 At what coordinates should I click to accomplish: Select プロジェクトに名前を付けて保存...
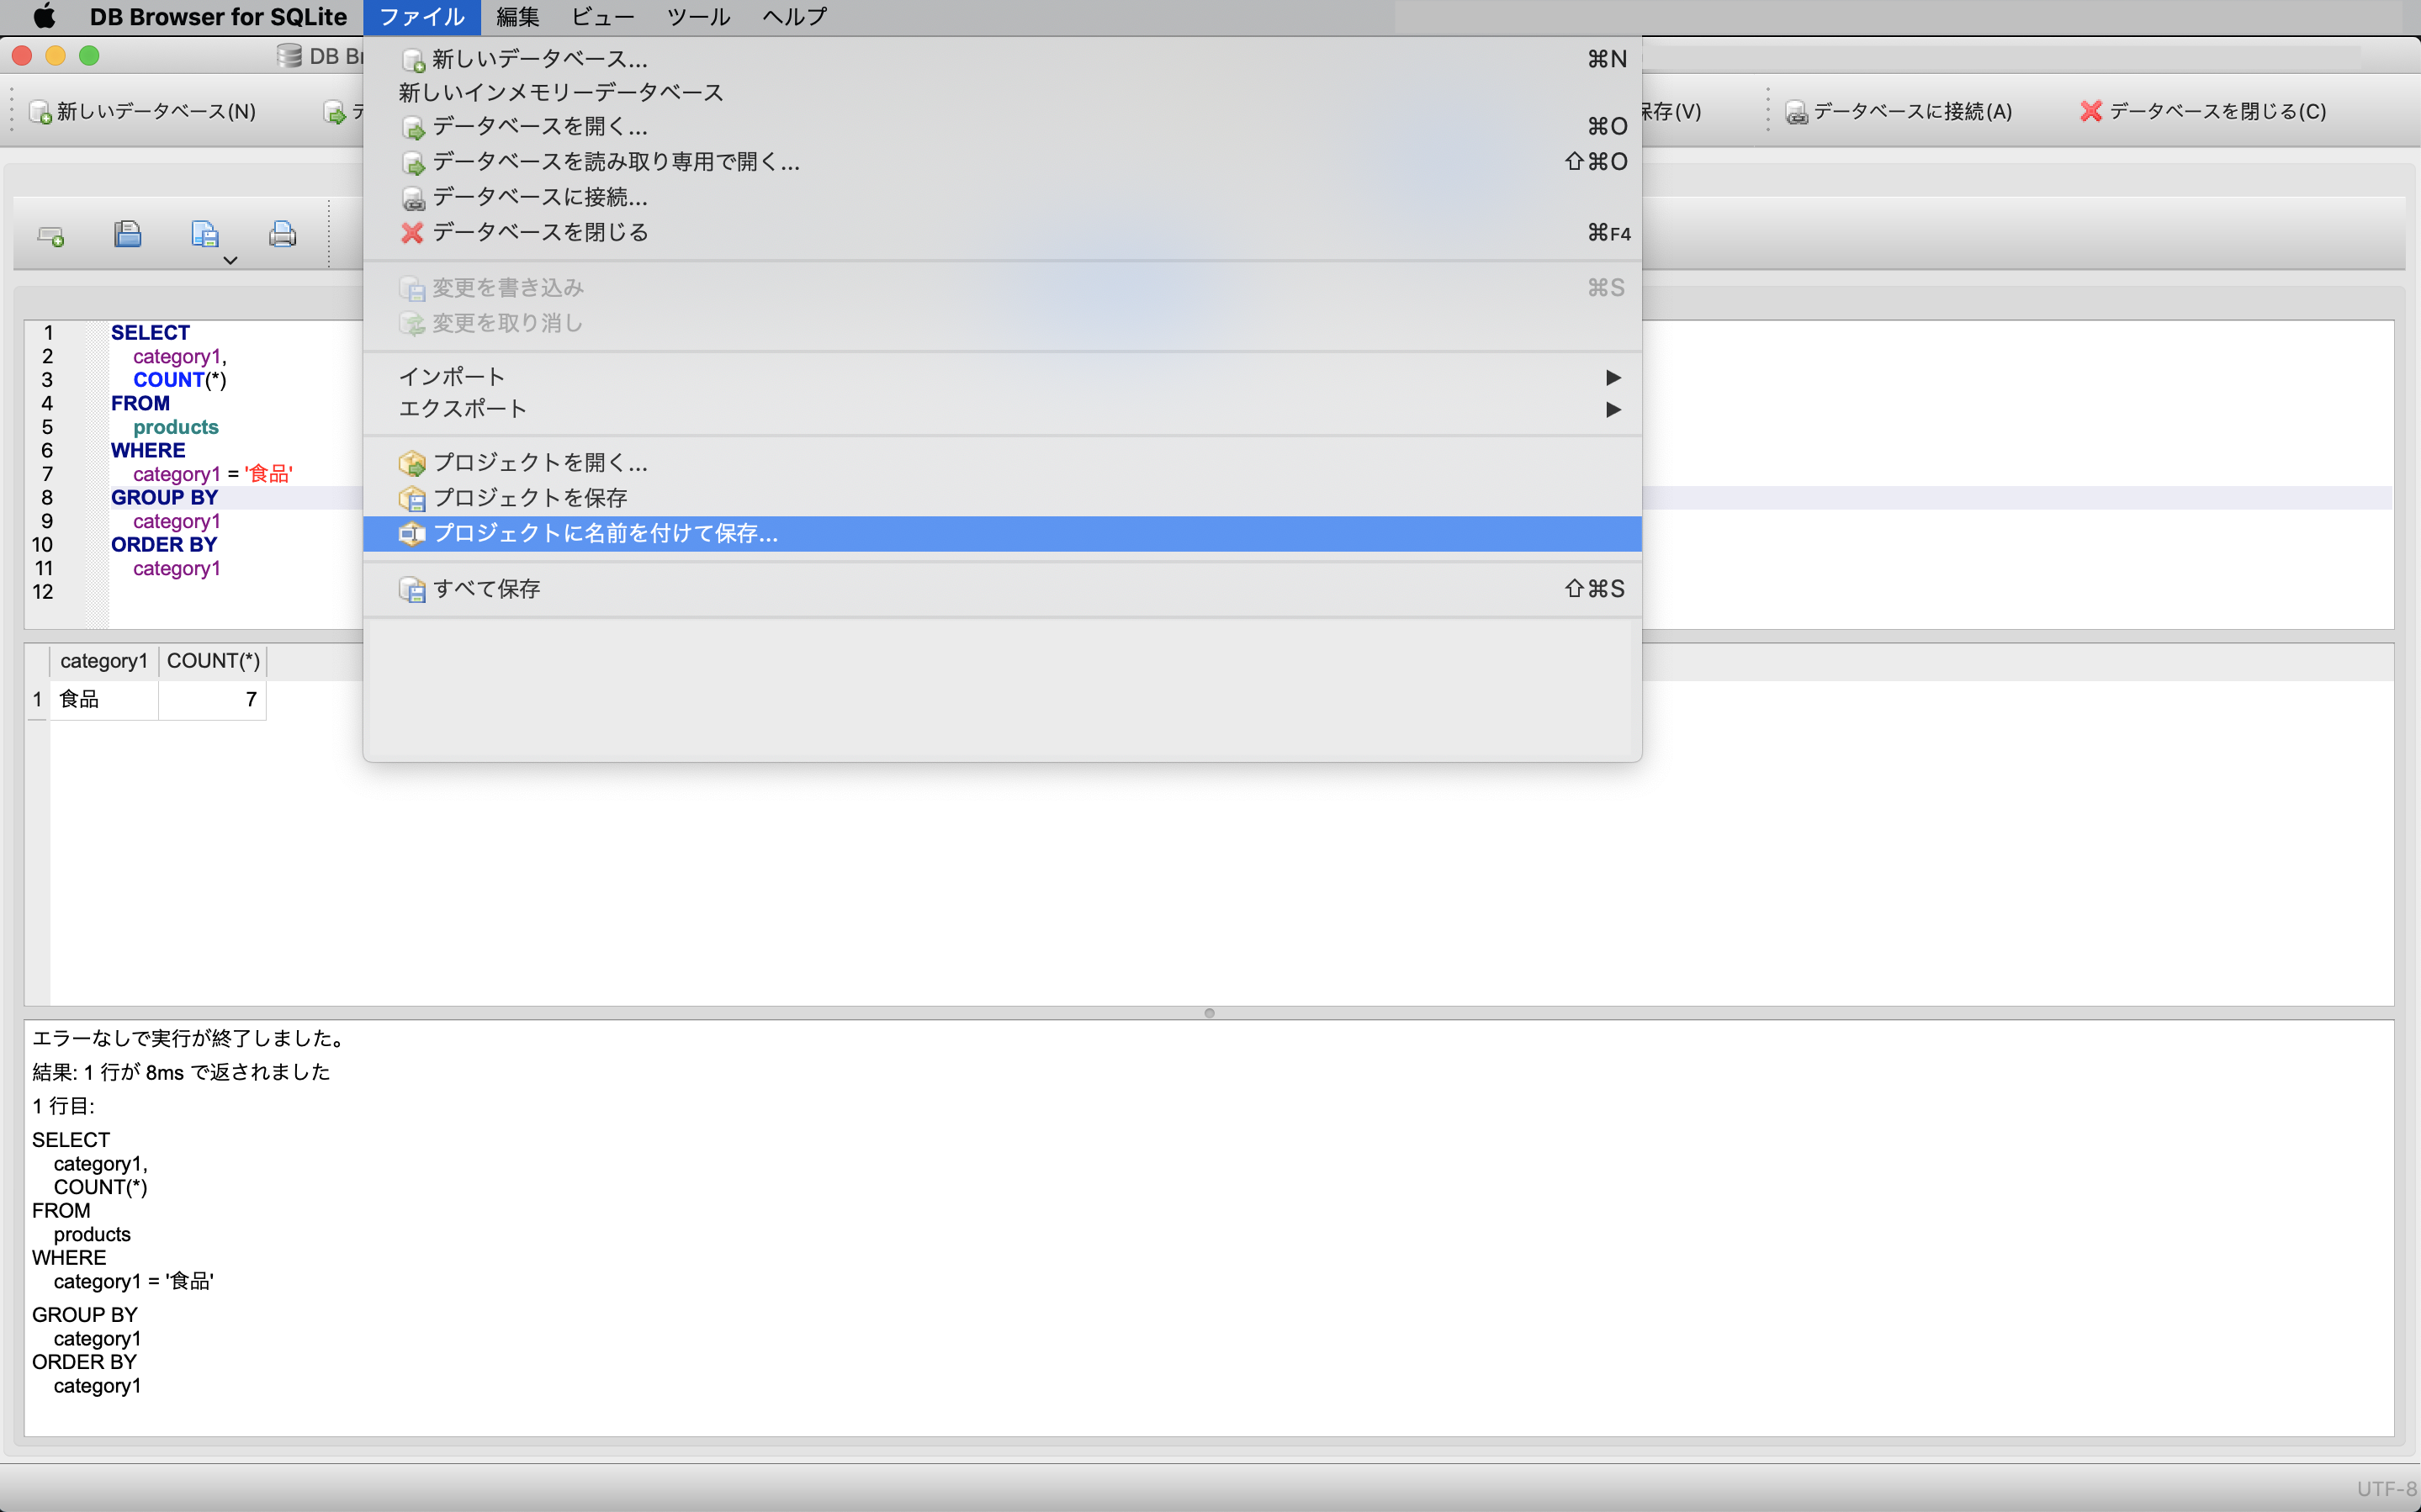1002,534
